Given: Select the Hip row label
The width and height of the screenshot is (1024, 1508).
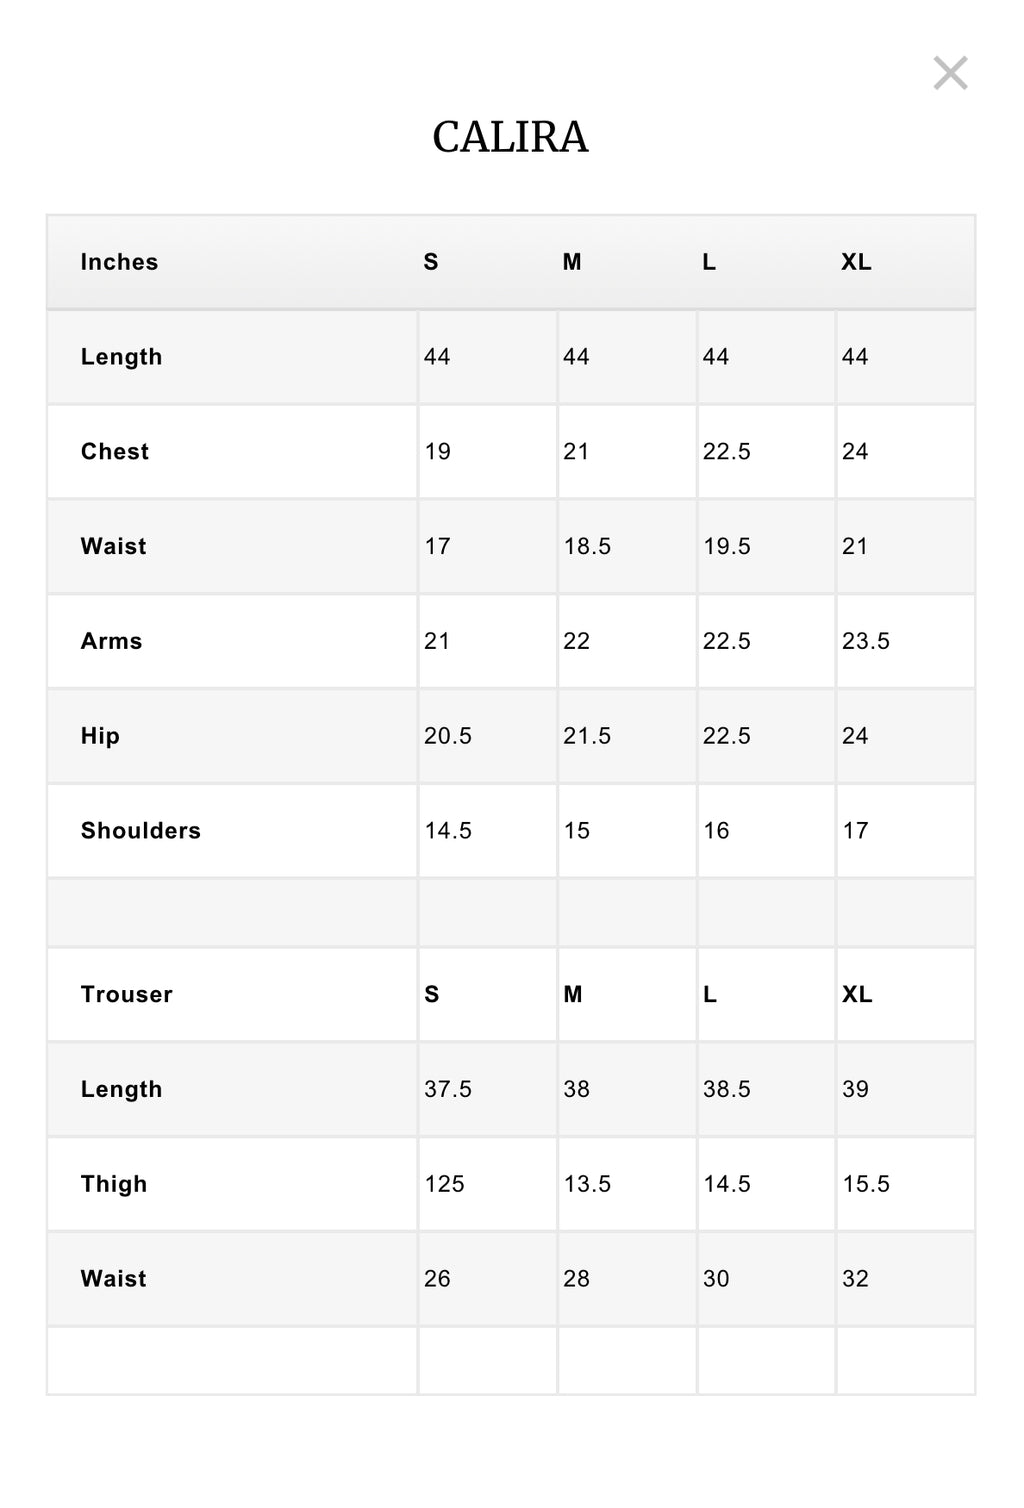Looking at the screenshot, I should click(100, 736).
